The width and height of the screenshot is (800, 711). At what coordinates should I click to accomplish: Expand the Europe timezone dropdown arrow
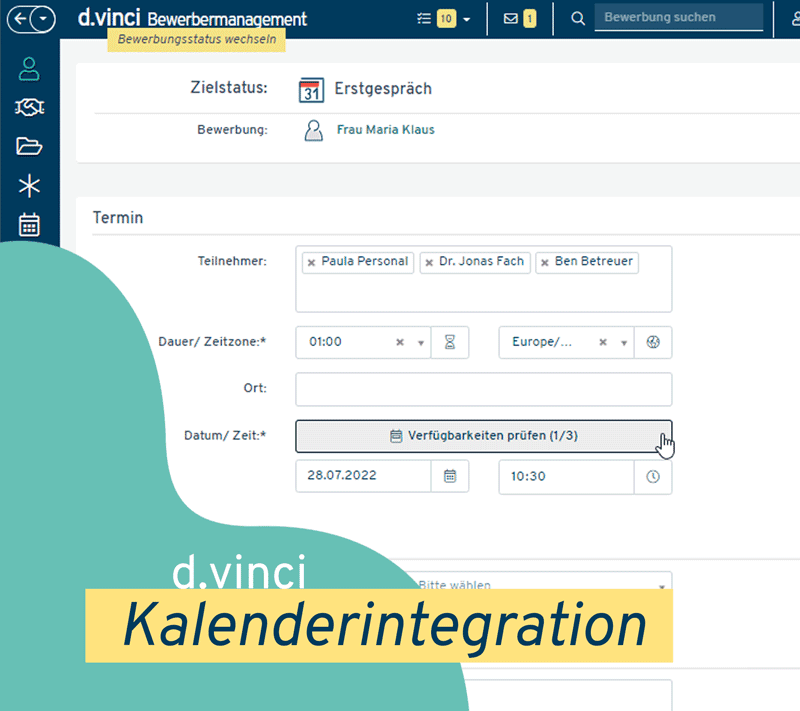pos(624,342)
